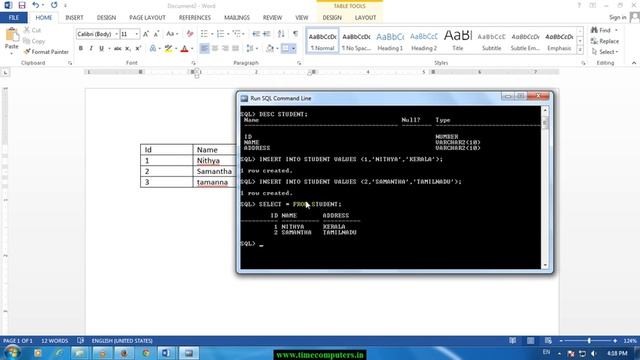Click Copy in the Clipboard group
The height and width of the screenshot is (360, 640).
[34, 41]
